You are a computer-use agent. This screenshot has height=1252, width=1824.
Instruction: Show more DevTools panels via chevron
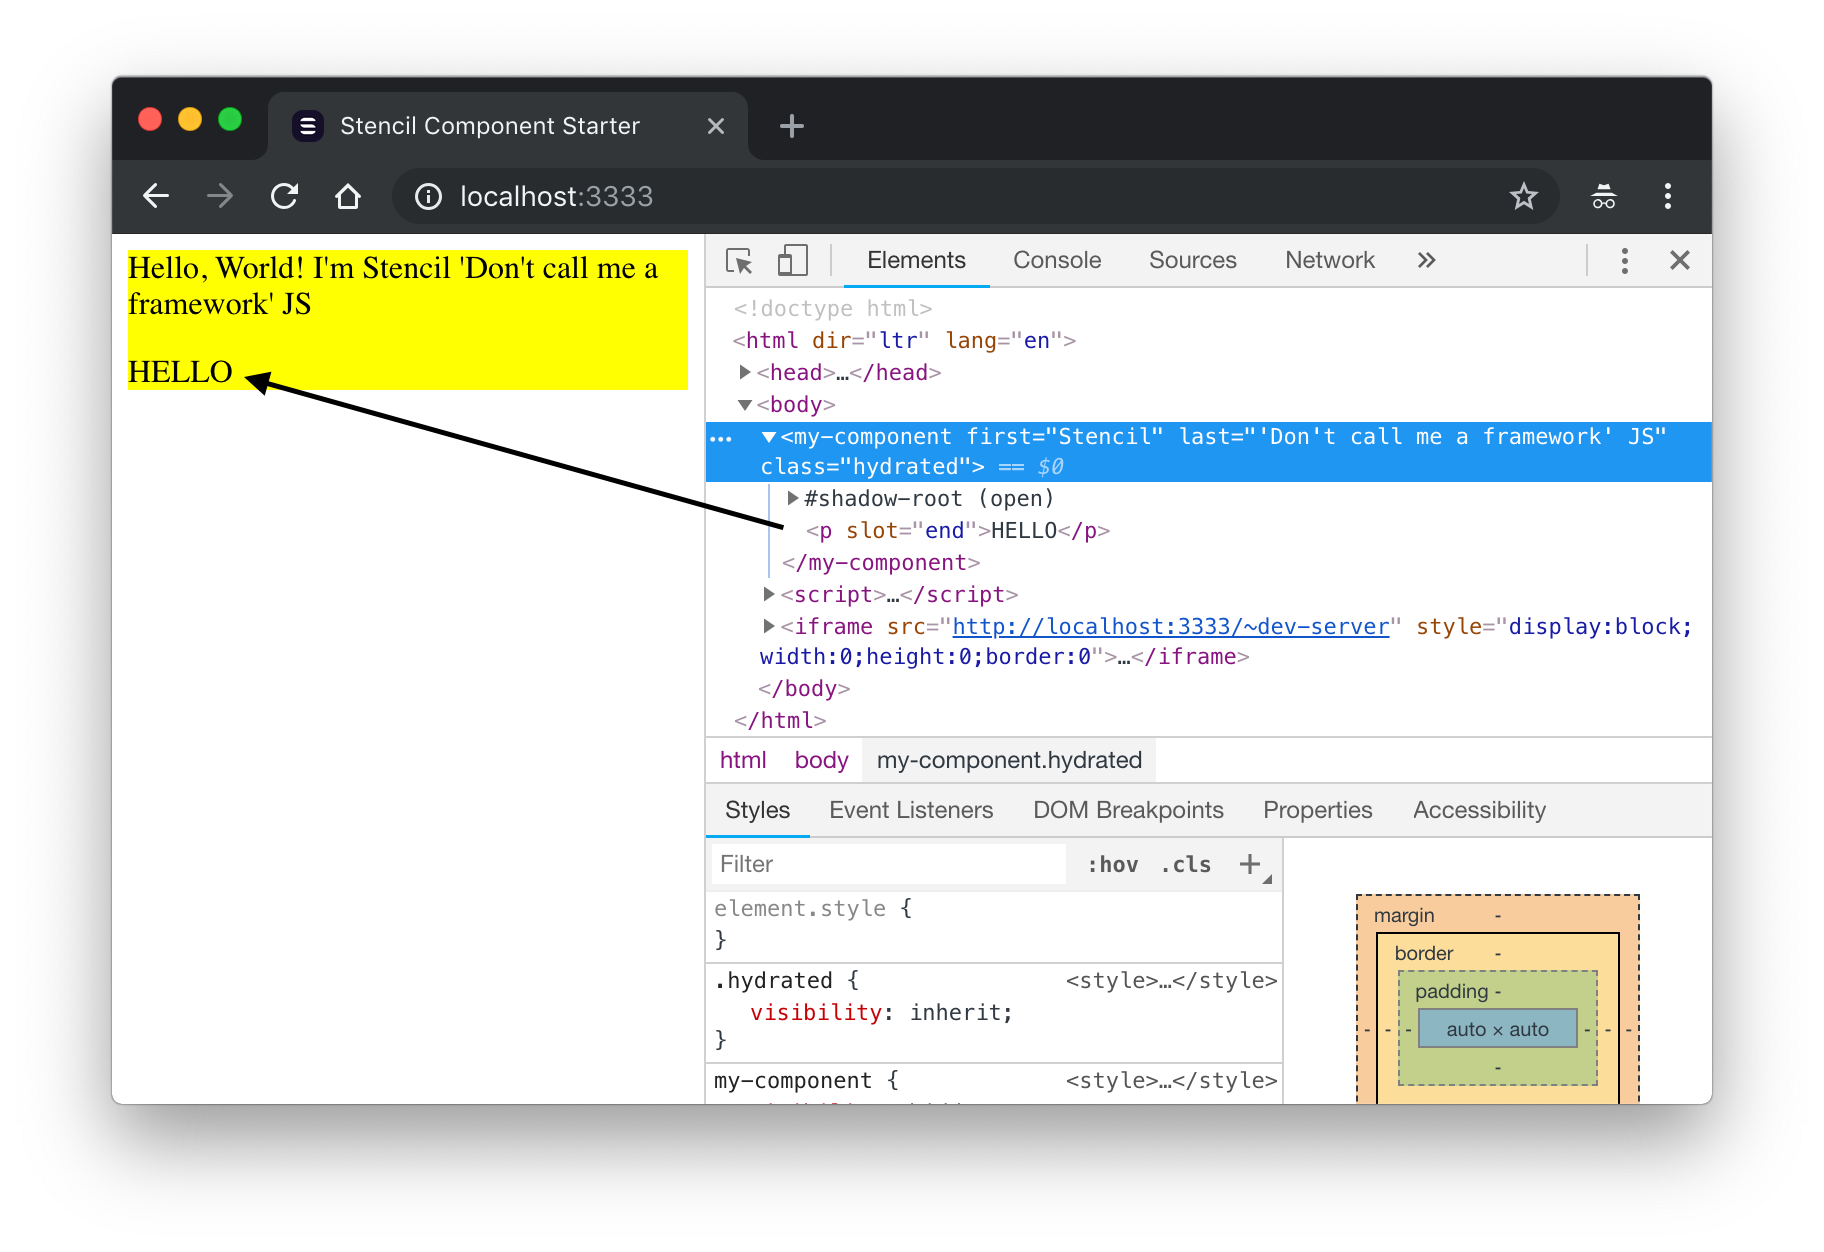click(x=1426, y=260)
